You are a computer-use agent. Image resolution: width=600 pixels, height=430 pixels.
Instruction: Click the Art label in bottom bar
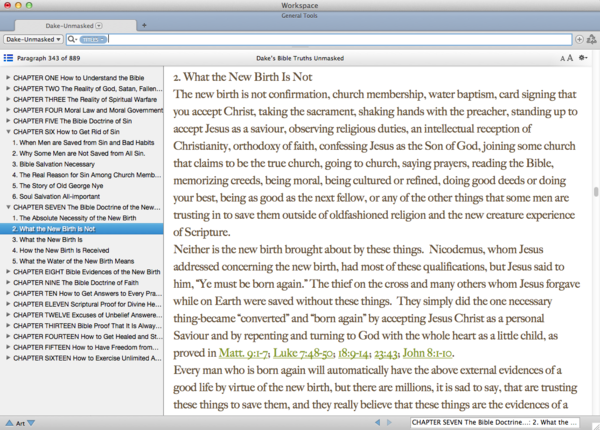click(x=20, y=423)
